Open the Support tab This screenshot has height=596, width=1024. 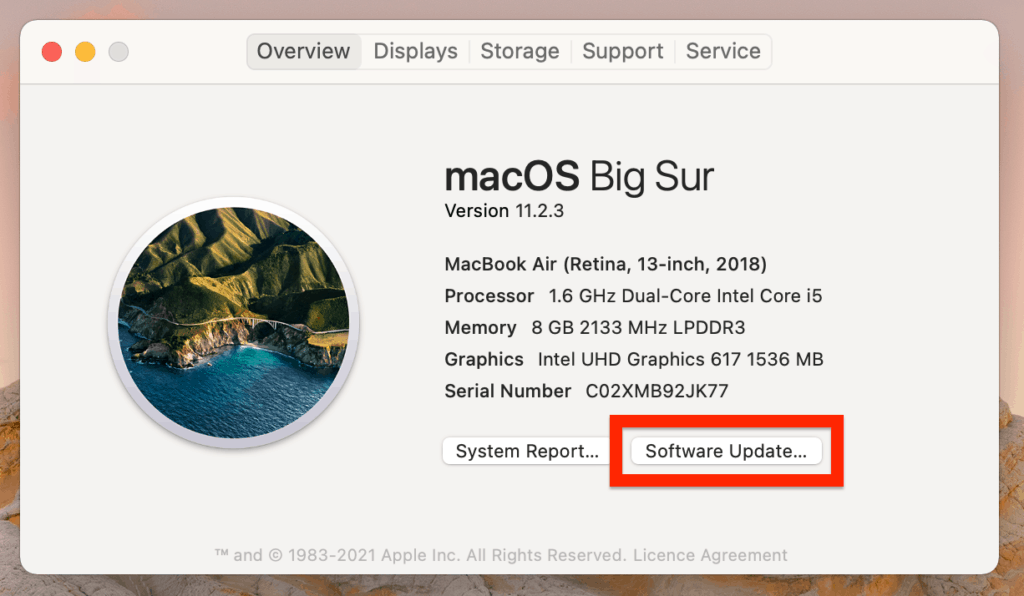click(x=623, y=51)
